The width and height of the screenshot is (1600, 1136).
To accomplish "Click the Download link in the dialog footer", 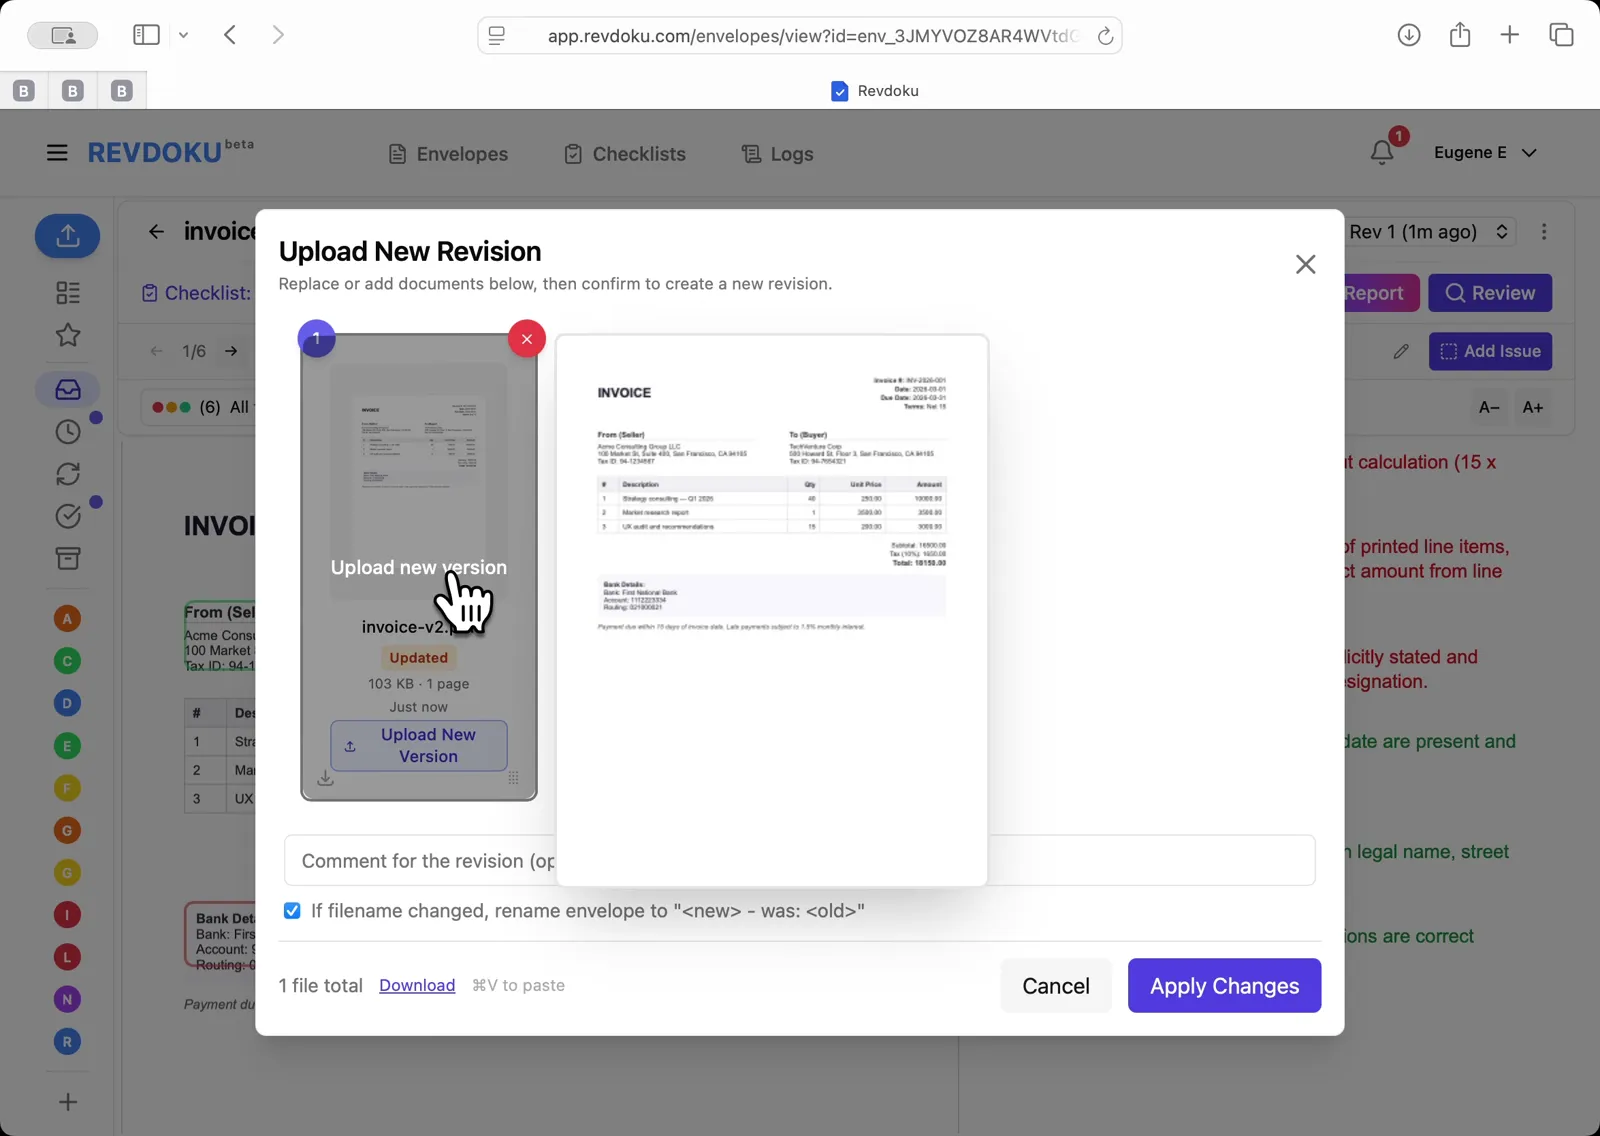I will 417,985.
